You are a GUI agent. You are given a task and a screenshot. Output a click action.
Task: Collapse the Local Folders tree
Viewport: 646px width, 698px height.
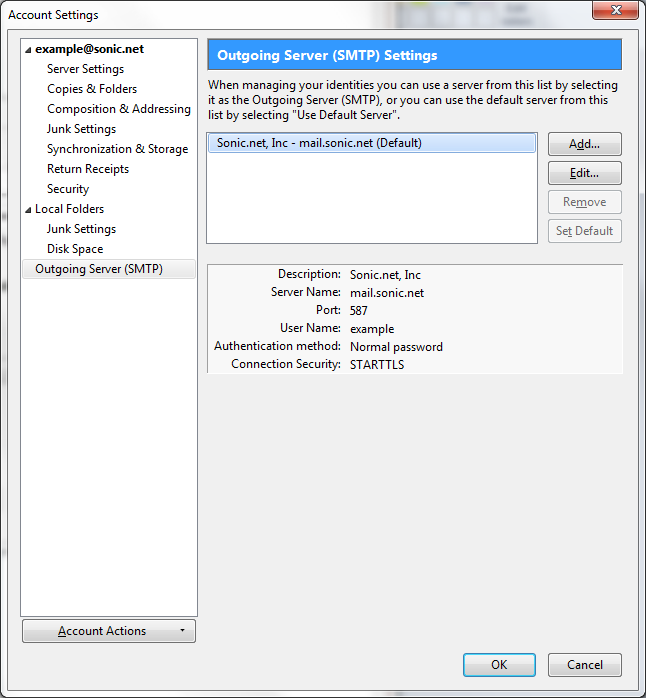(x=28, y=209)
